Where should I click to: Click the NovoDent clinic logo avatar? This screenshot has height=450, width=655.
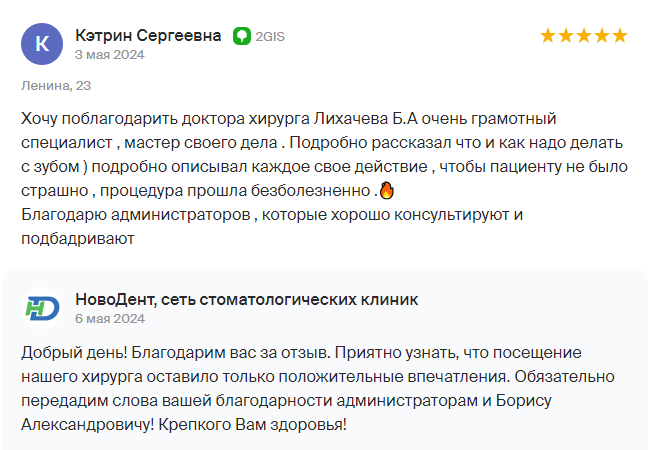pos(42,308)
